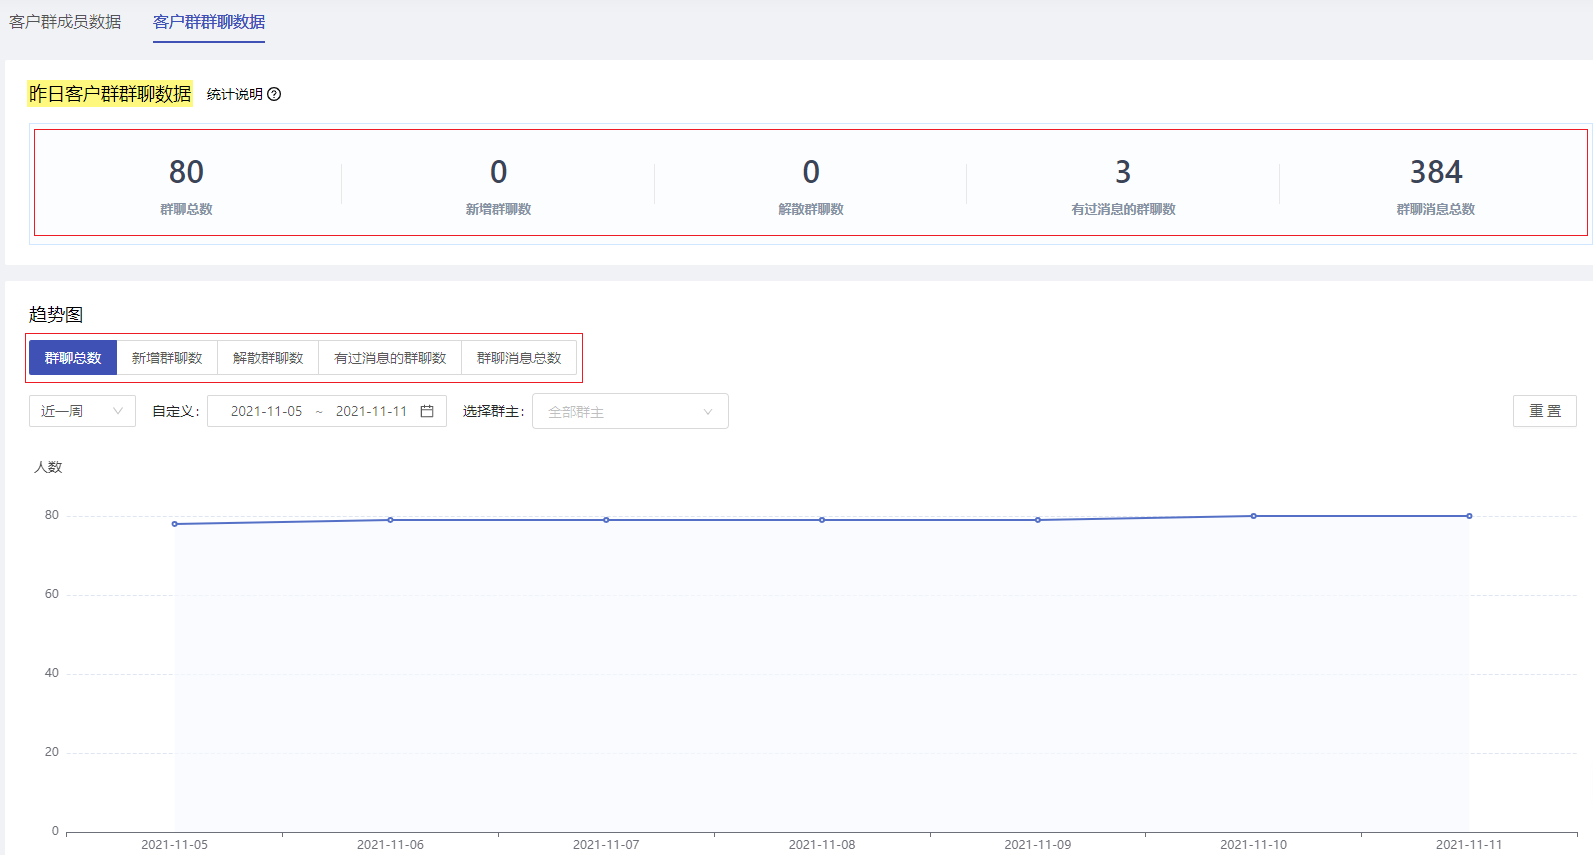Select 新增群聊数 trend tab

167,358
